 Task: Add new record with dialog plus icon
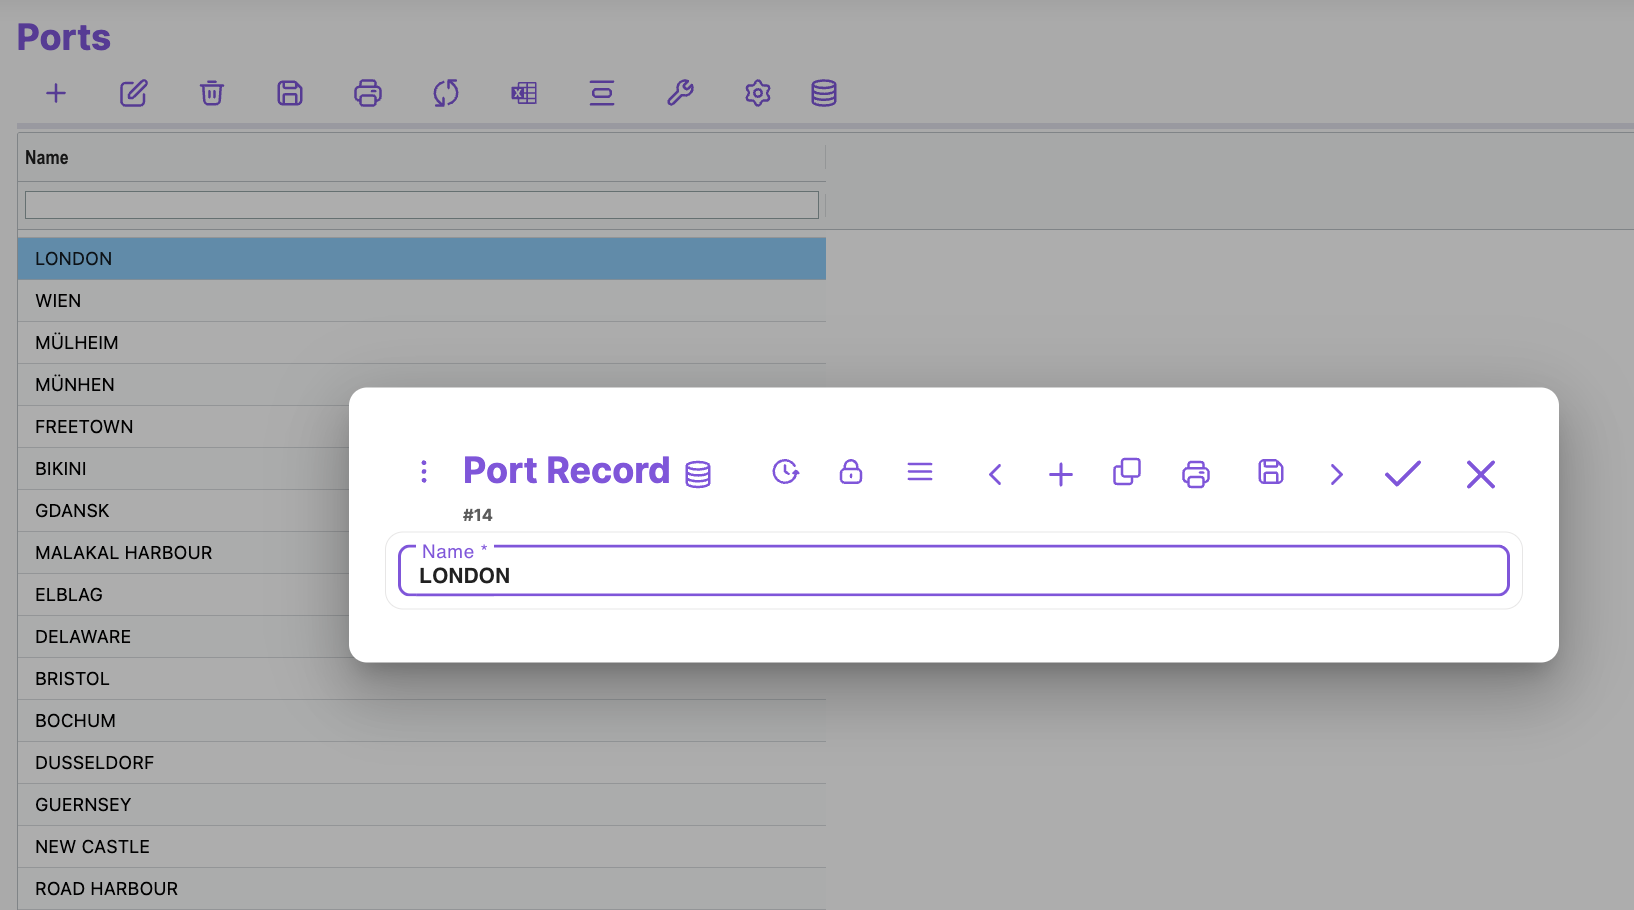pyautogui.click(x=1061, y=474)
